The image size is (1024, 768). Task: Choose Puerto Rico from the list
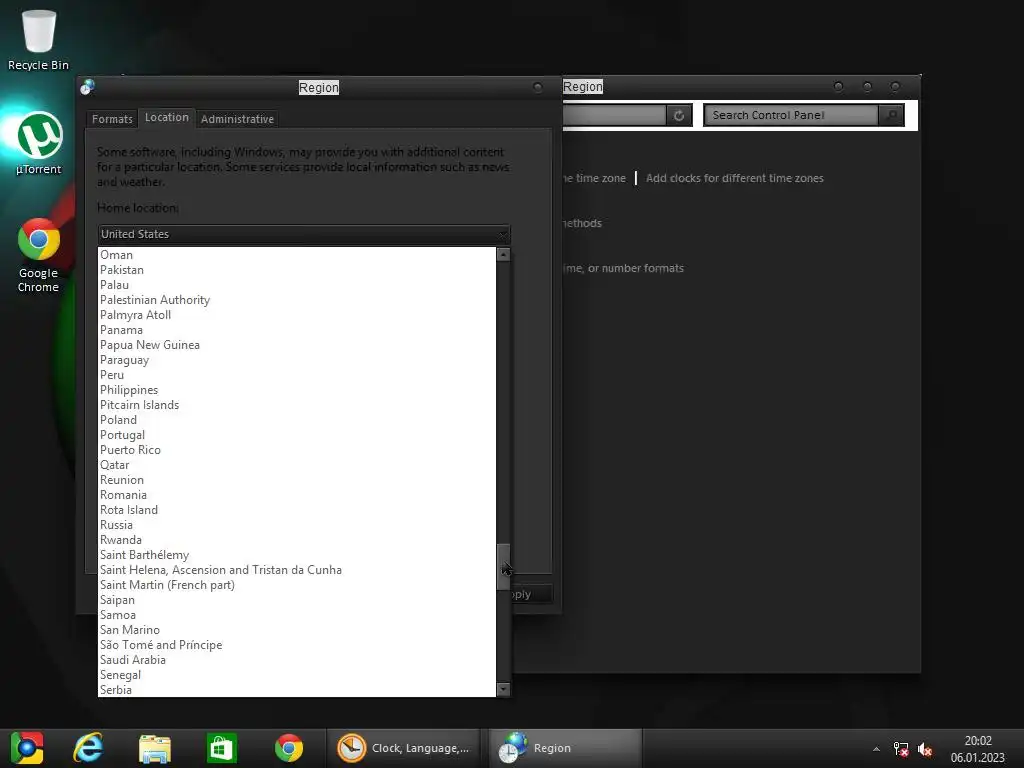coord(297,450)
